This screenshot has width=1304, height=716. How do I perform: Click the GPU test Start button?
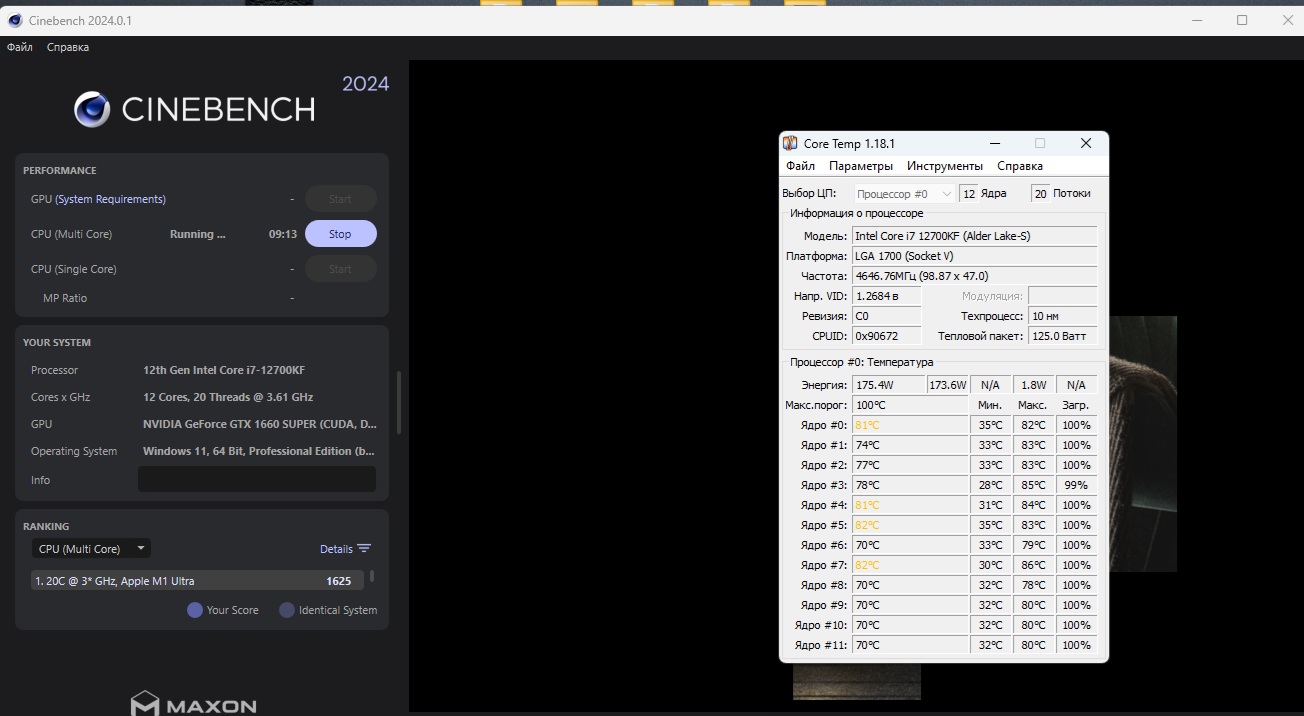[x=341, y=199]
